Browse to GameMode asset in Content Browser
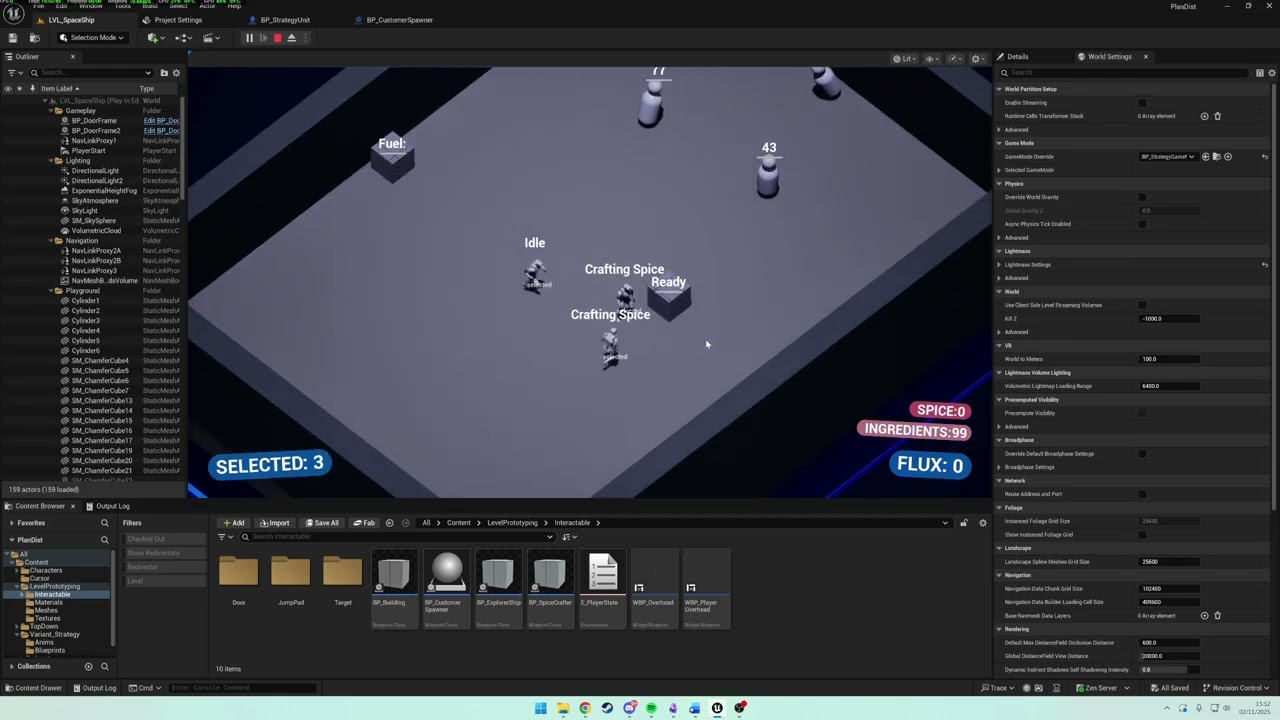The image size is (1280, 720). pyautogui.click(x=1216, y=157)
